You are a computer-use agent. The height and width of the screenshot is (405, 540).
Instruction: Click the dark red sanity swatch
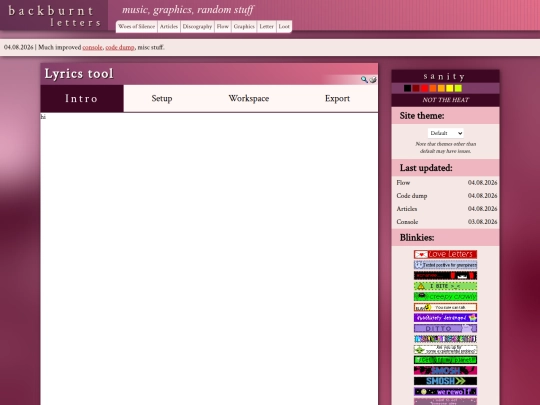(416, 89)
